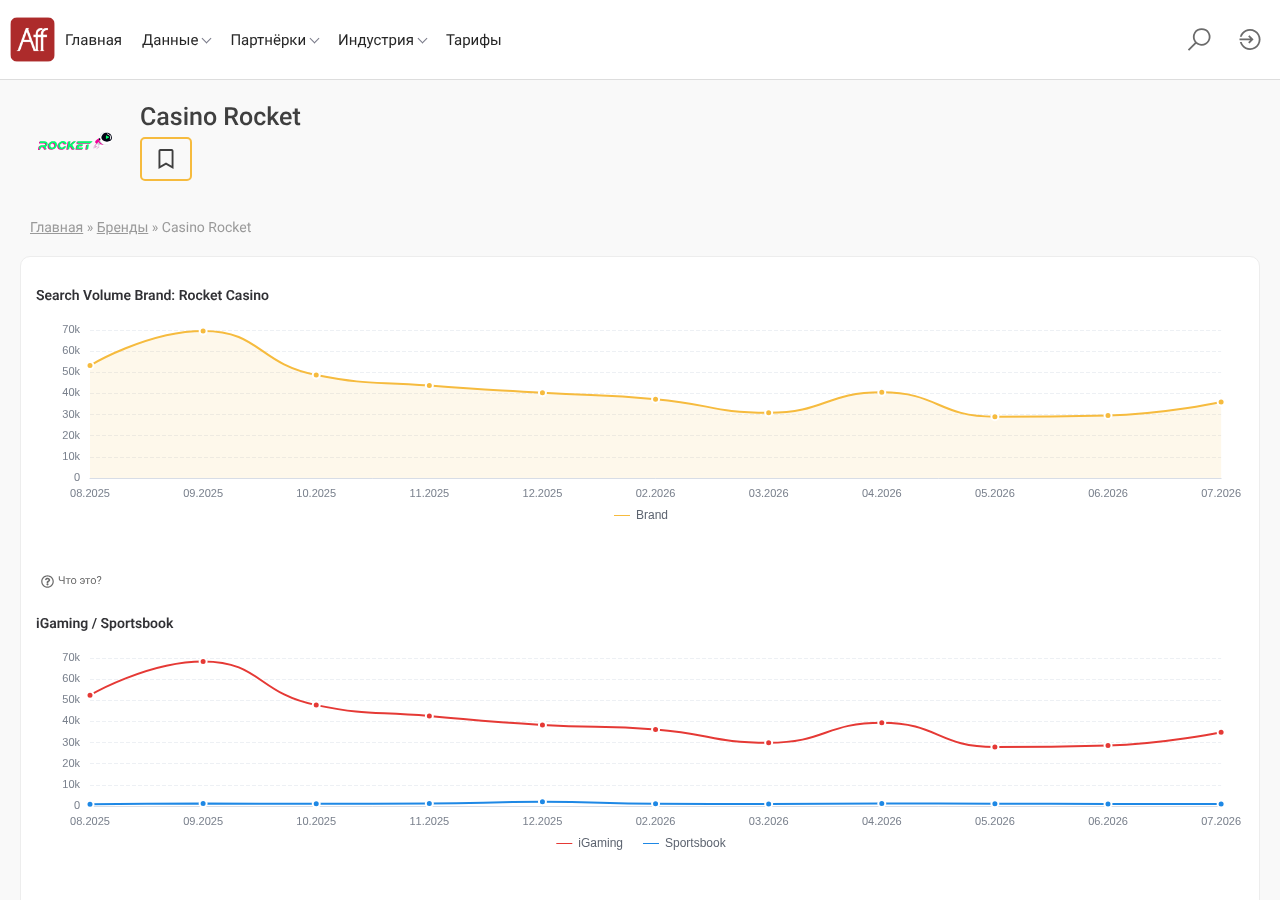Follow the Бренды breadcrumb link
This screenshot has height=900, width=1280.
click(x=122, y=227)
